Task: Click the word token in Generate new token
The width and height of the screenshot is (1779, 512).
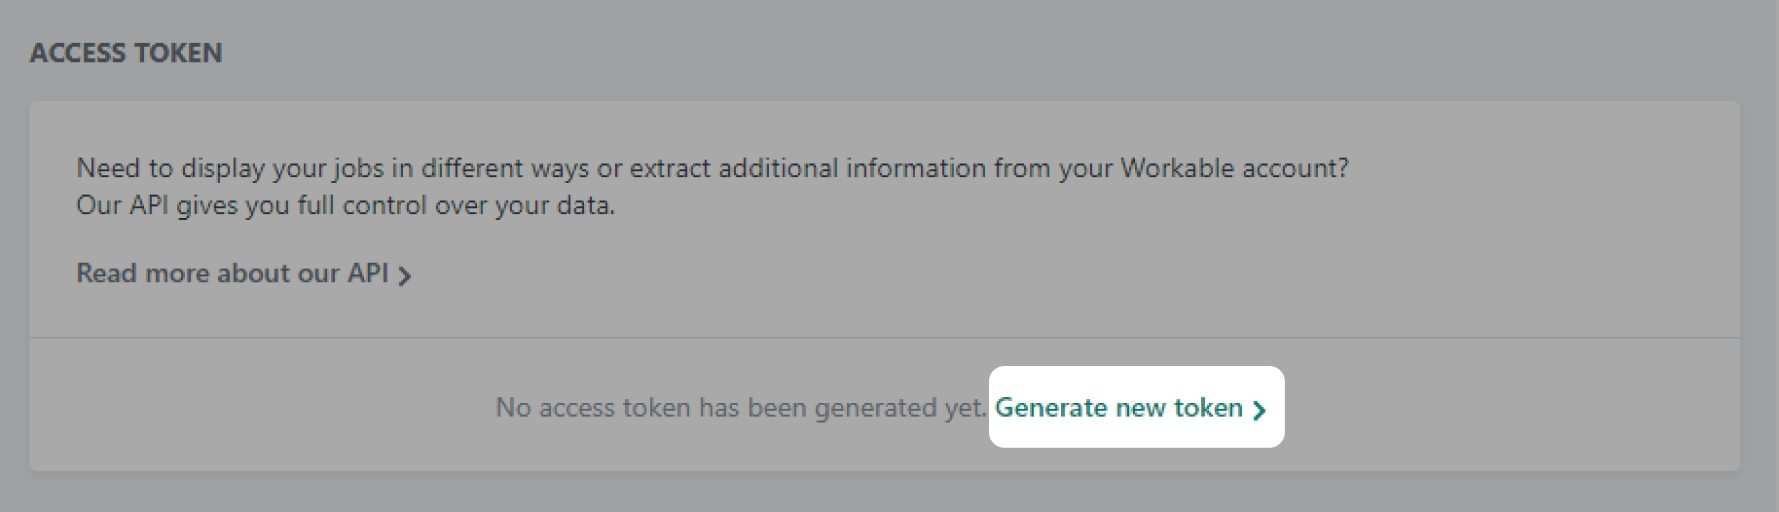Action: click(1208, 408)
